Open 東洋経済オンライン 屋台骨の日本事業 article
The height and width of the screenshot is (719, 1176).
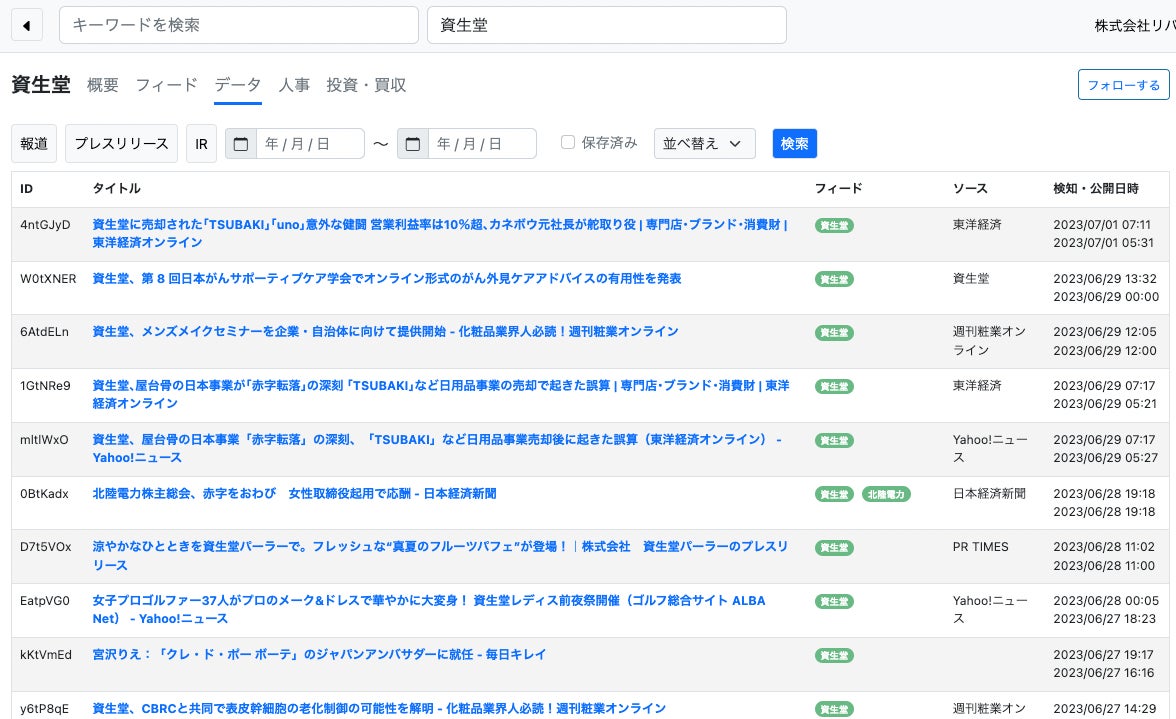440,394
